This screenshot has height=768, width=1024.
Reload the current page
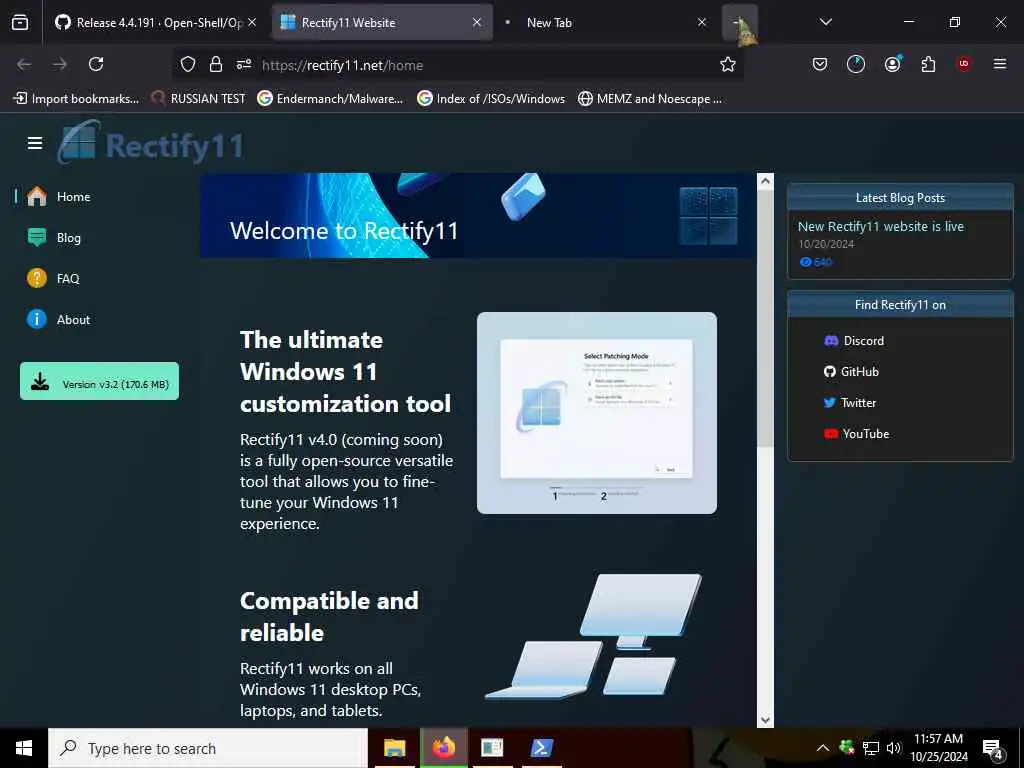point(96,64)
